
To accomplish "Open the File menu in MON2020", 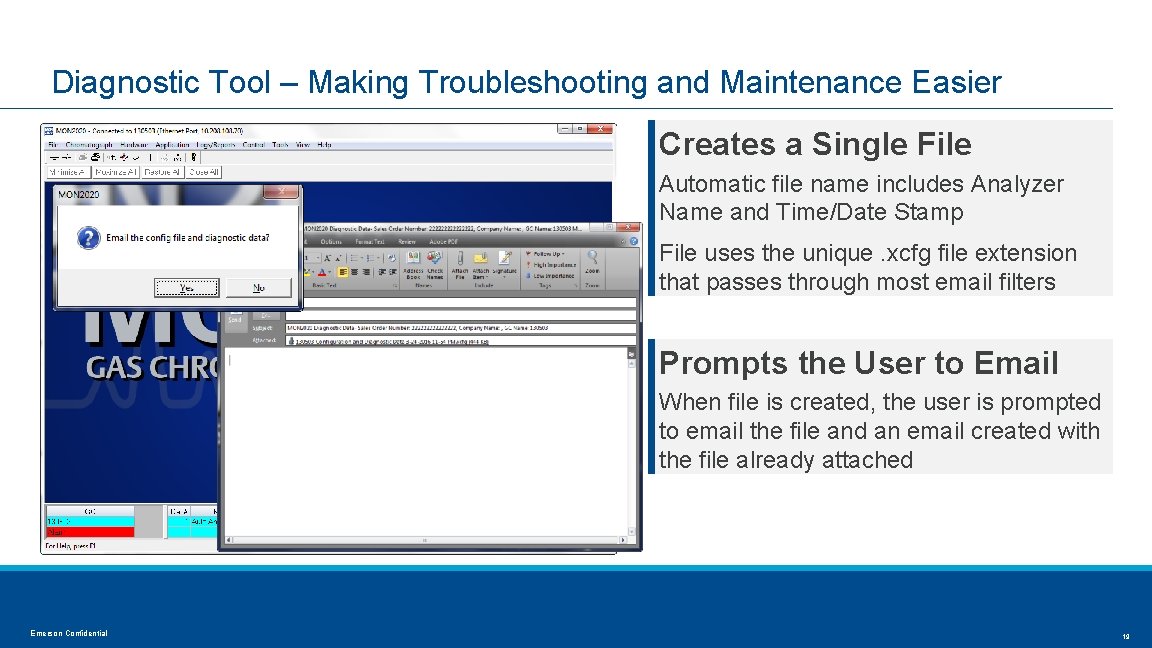I will click(x=52, y=145).
